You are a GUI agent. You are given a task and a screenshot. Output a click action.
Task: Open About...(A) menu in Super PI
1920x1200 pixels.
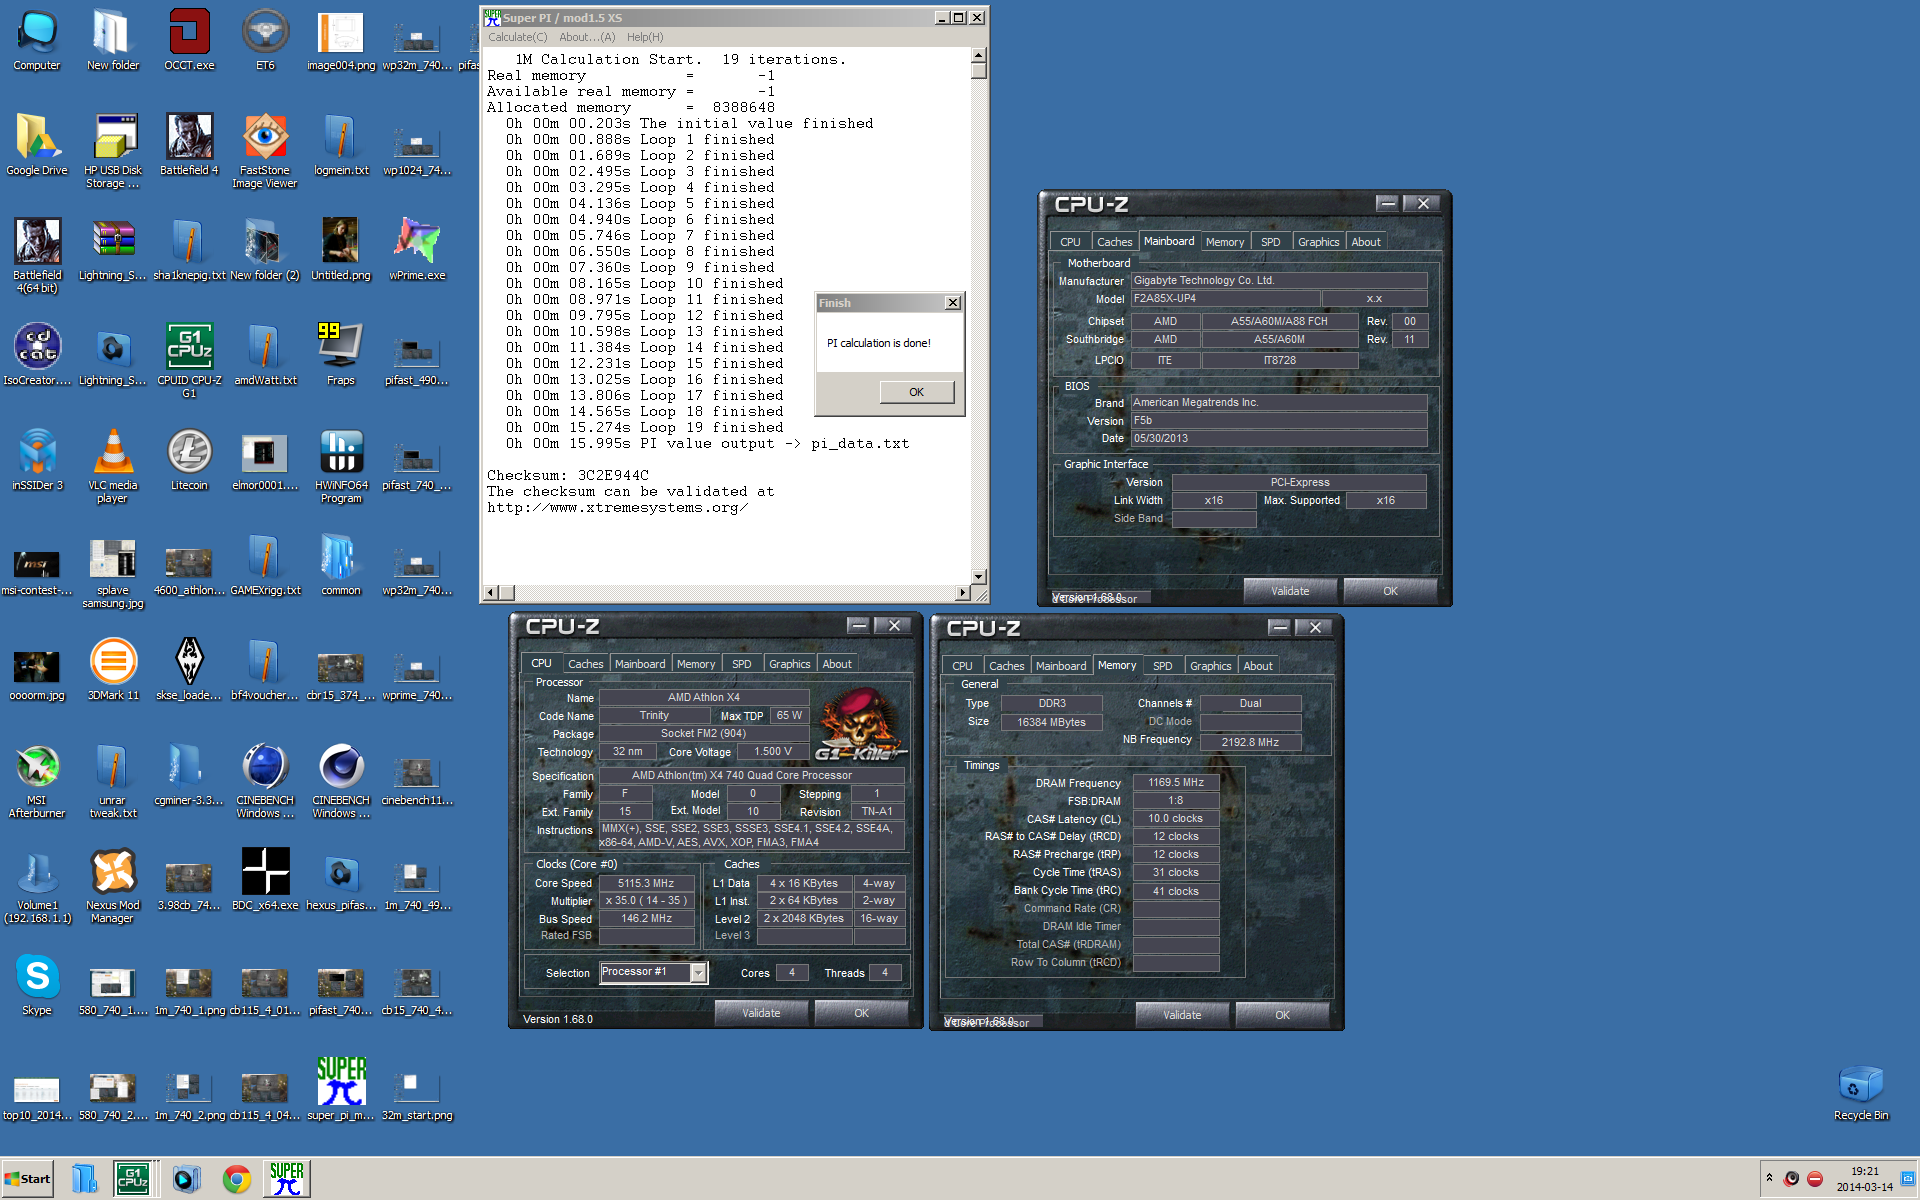[x=587, y=37]
